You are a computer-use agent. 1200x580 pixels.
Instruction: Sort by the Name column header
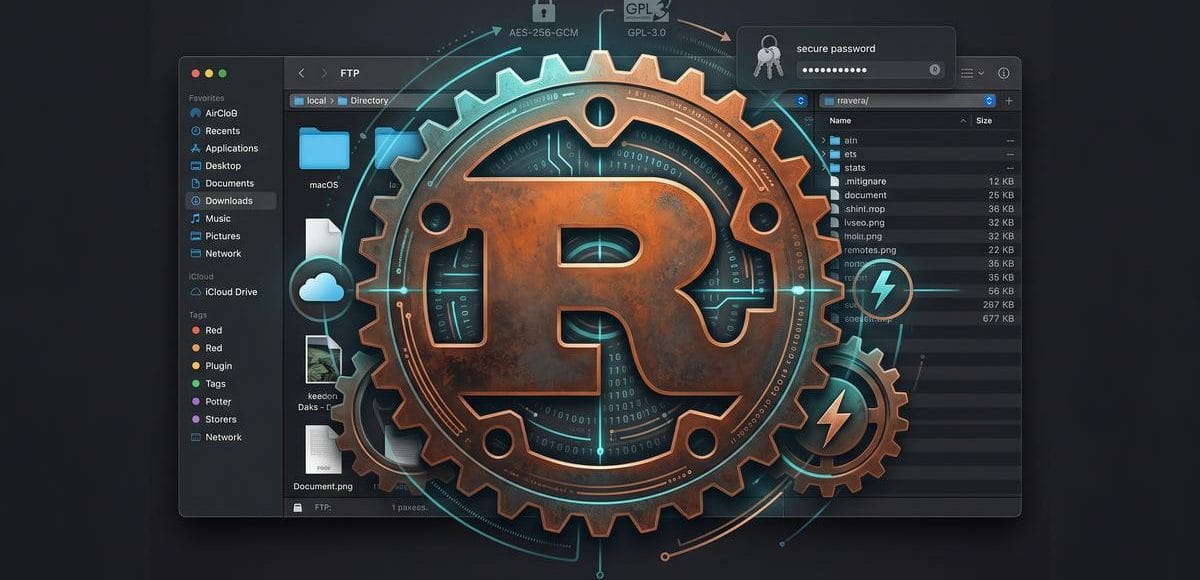pyautogui.click(x=840, y=121)
